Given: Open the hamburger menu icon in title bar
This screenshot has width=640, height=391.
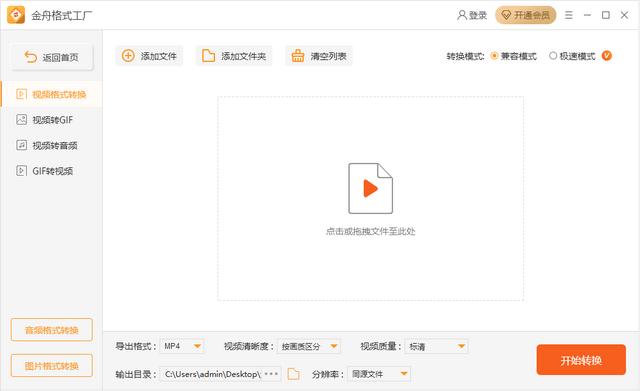Looking at the screenshot, I should coord(569,15).
